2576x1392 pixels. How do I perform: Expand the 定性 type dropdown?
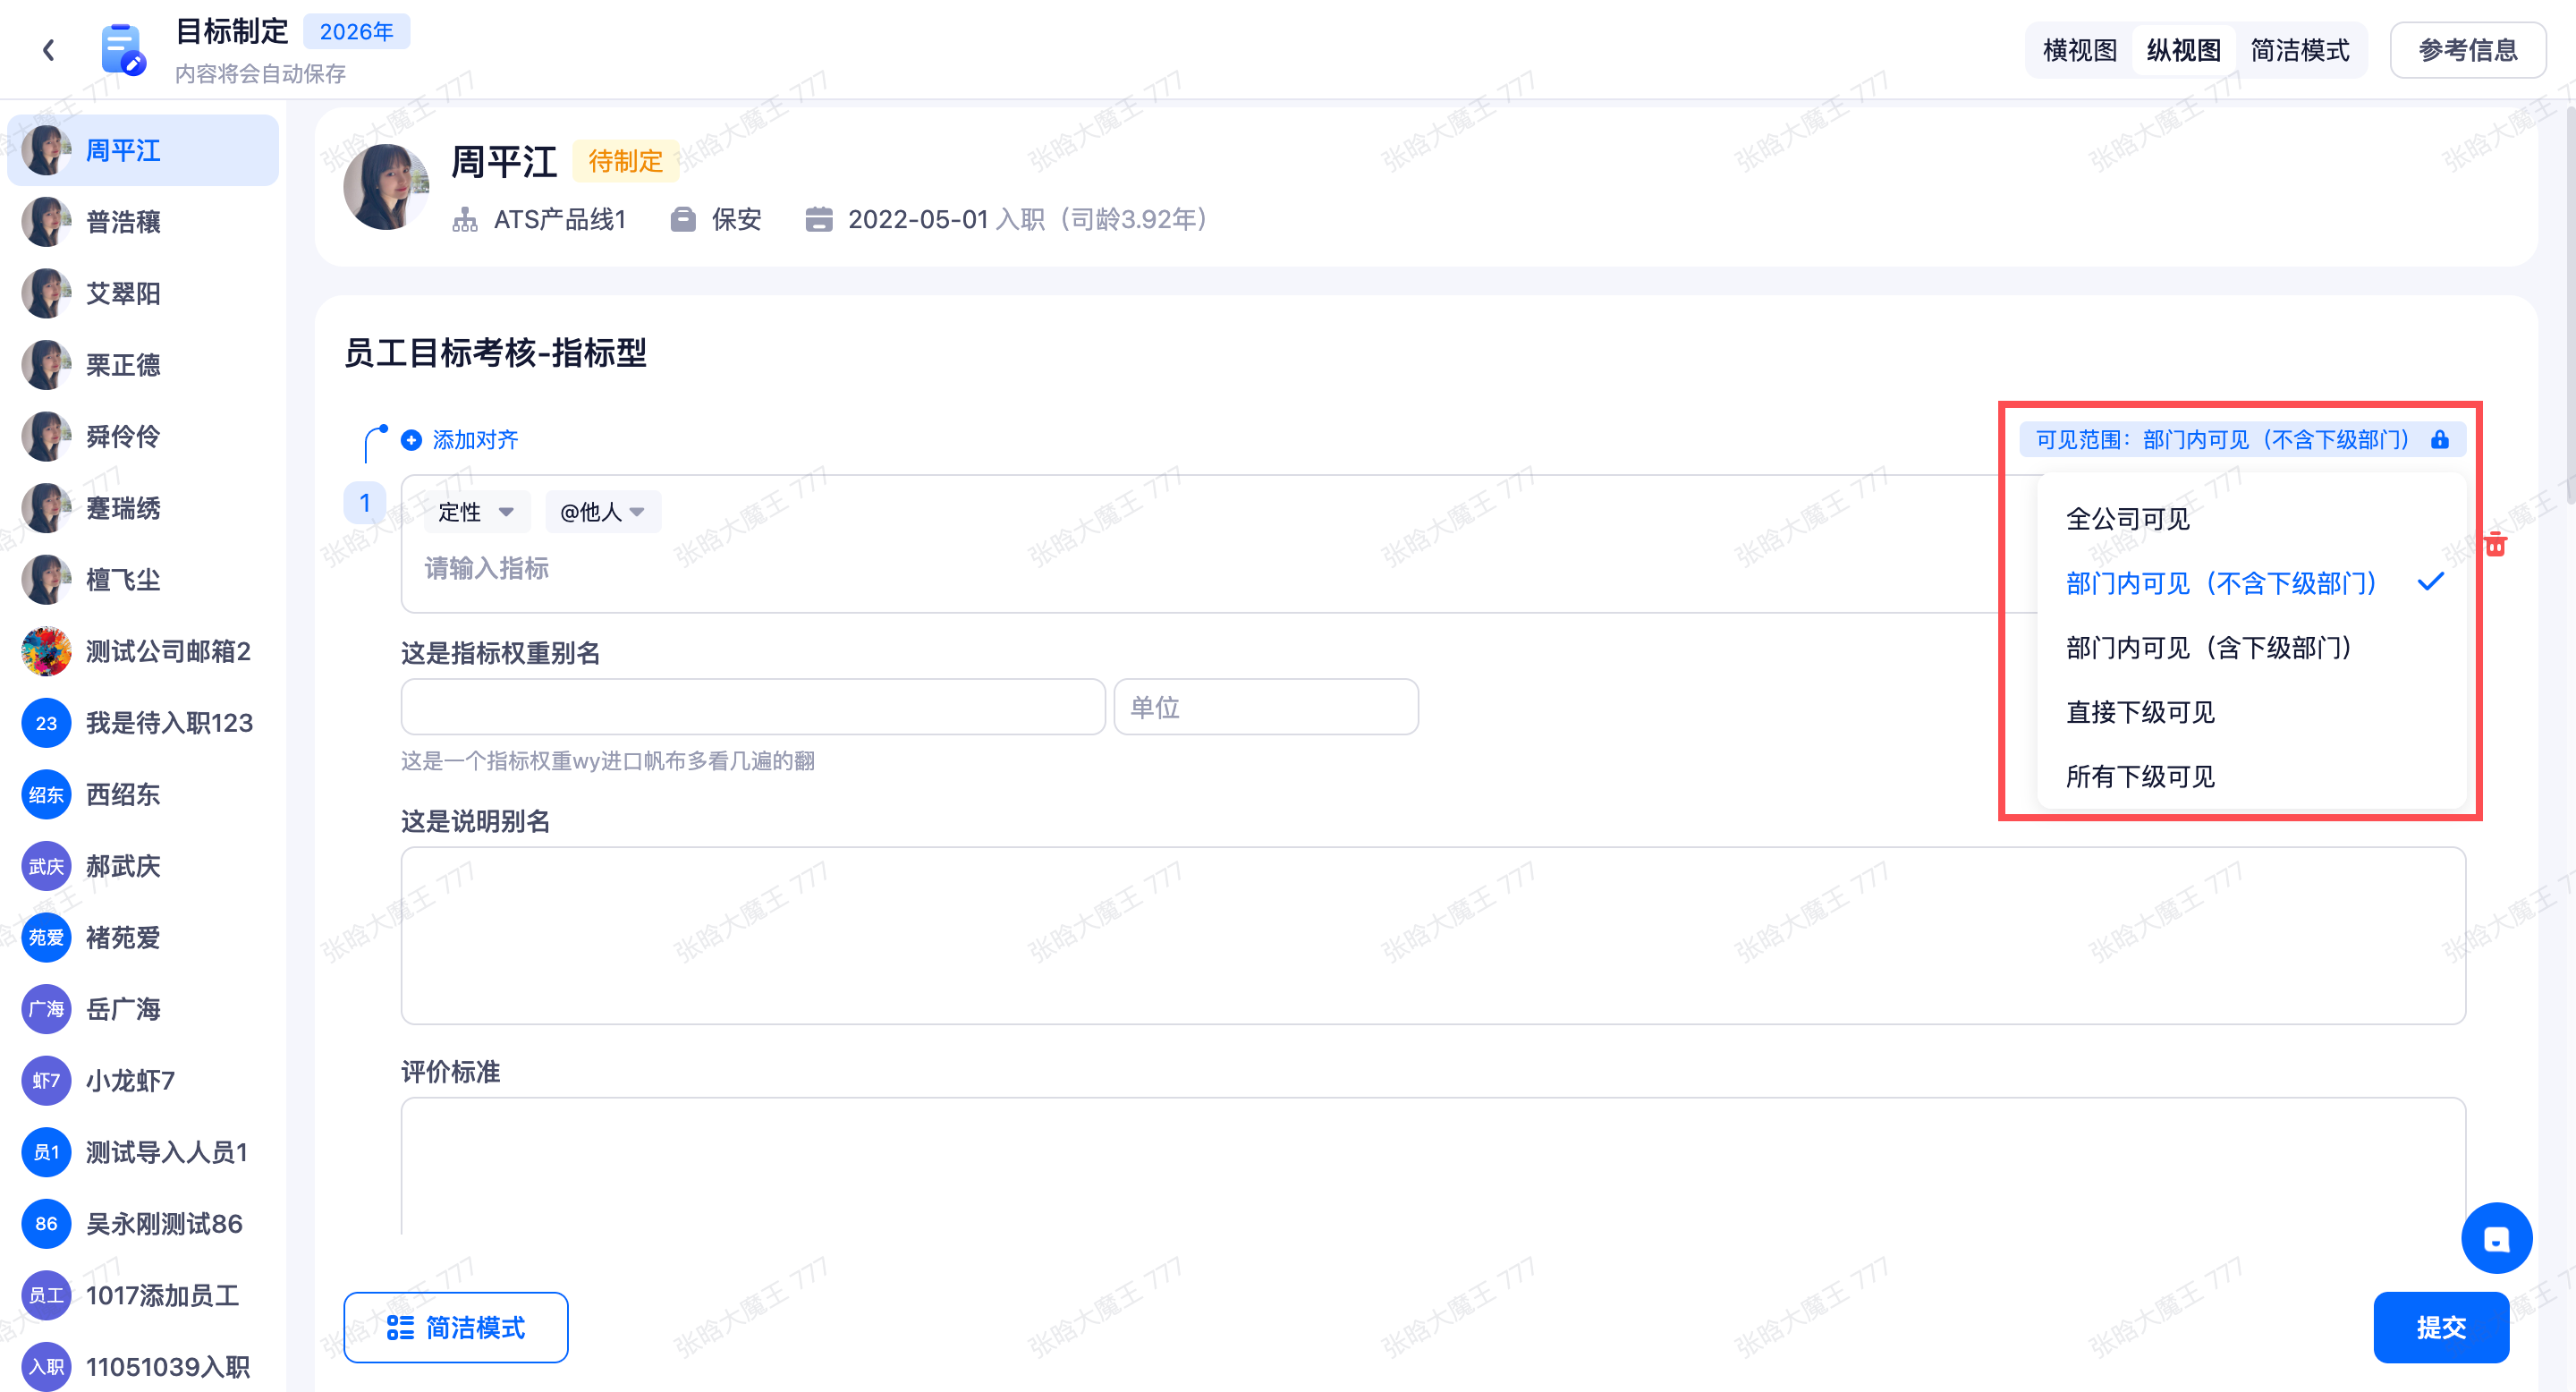click(475, 512)
